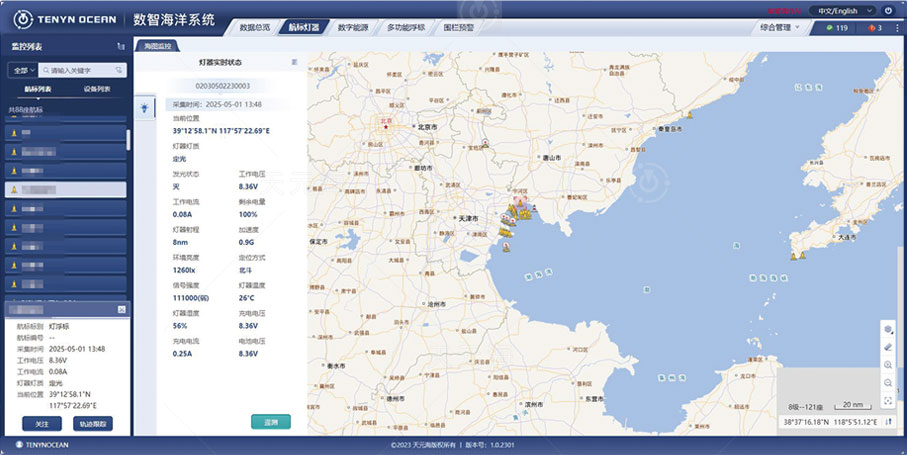The image size is (907, 455).
Task: Click the 轨迹跟踪 button
Action: coord(94,424)
